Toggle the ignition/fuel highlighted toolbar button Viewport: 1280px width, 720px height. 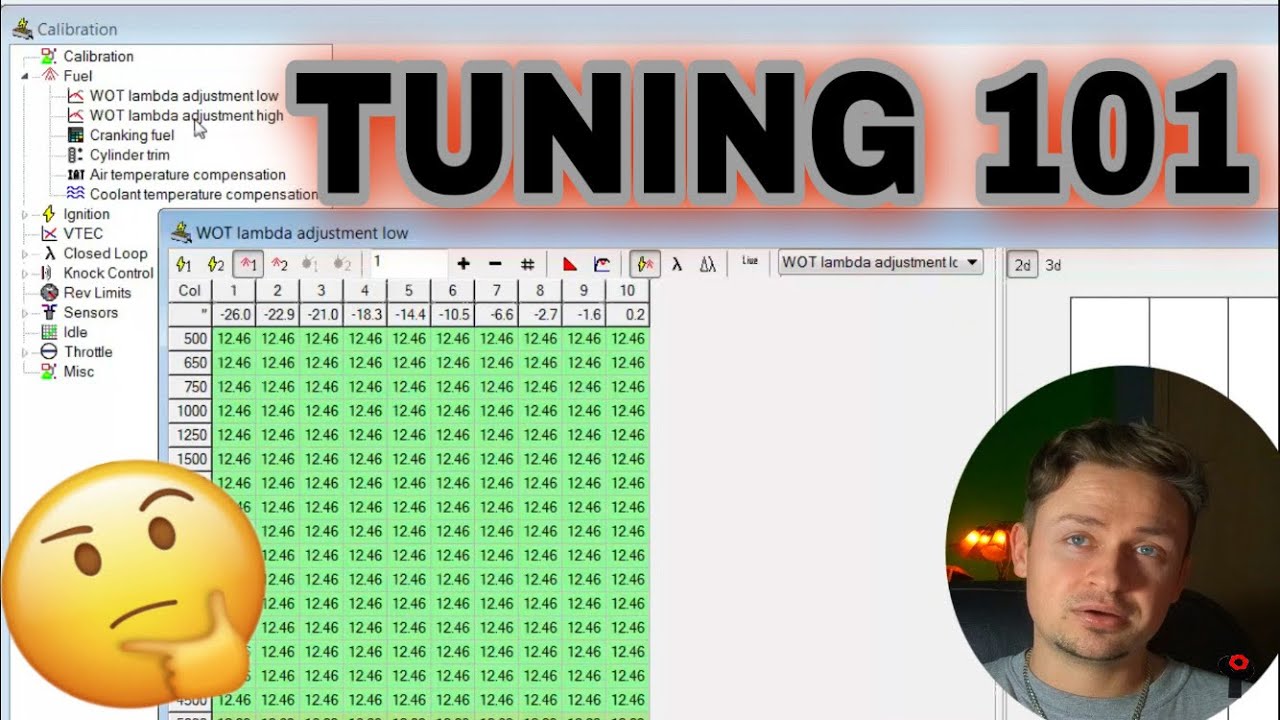point(645,264)
